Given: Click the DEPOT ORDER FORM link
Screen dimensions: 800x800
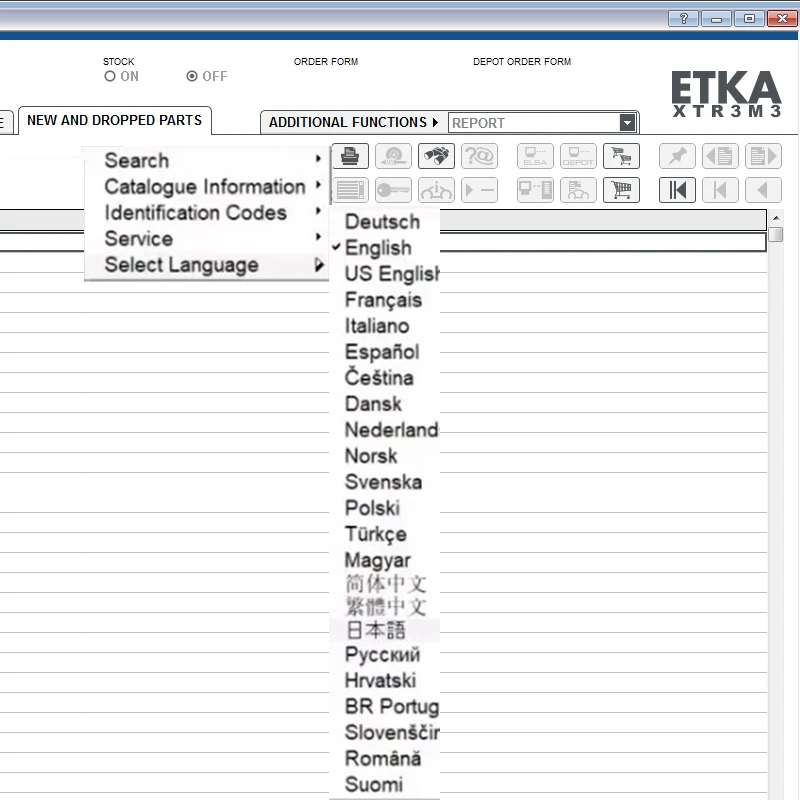Looking at the screenshot, I should [521, 61].
